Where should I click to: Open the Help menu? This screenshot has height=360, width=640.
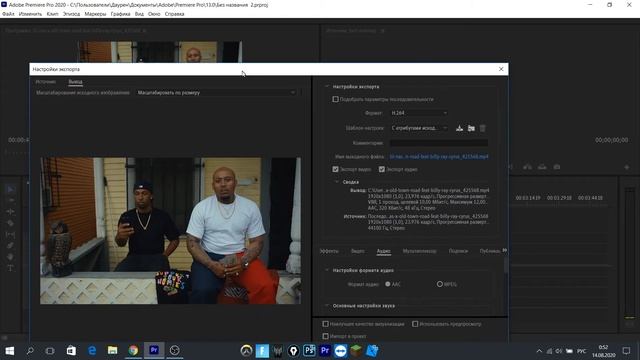(x=174, y=14)
